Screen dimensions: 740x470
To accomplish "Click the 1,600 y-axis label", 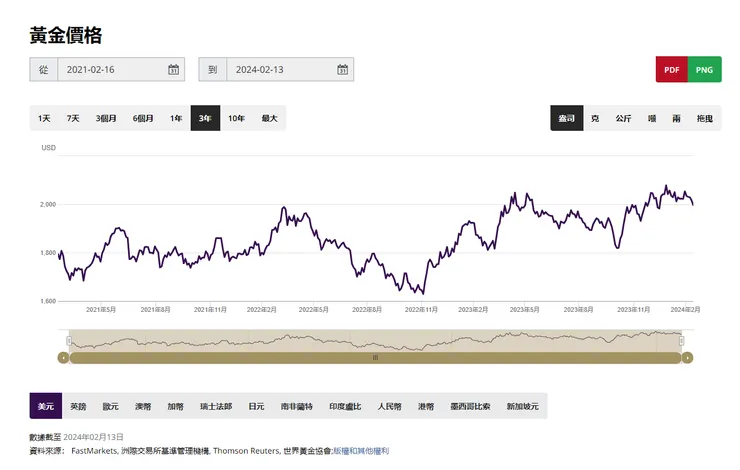I will 48,301.
